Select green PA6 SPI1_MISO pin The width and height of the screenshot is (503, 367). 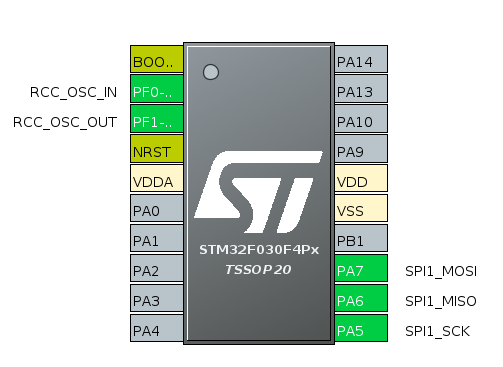(361, 298)
